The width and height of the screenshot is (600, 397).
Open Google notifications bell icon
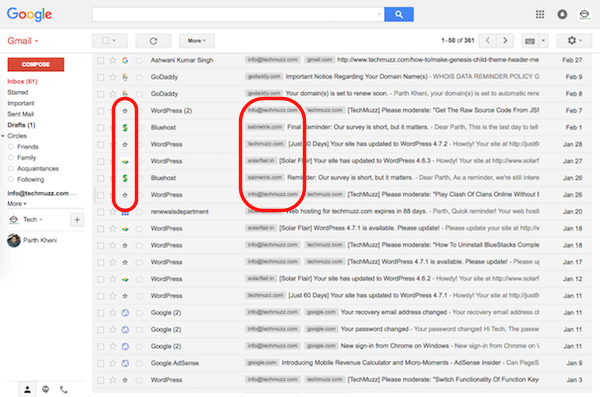(562, 15)
